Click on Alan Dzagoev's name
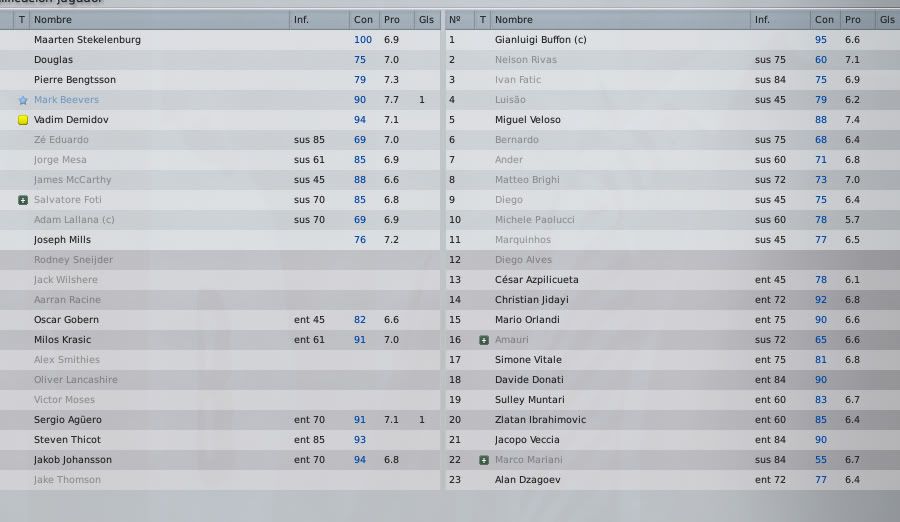Image resolution: width=900 pixels, height=522 pixels. pos(527,480)
